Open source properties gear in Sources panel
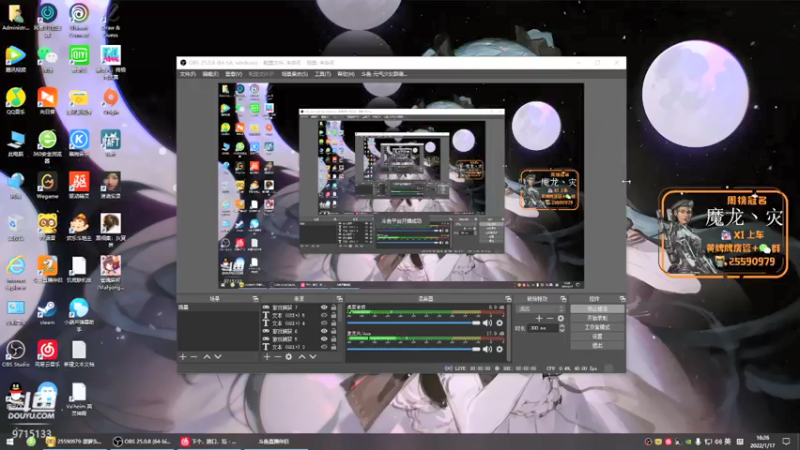The image size is (800, 450). tap(289, 357)
